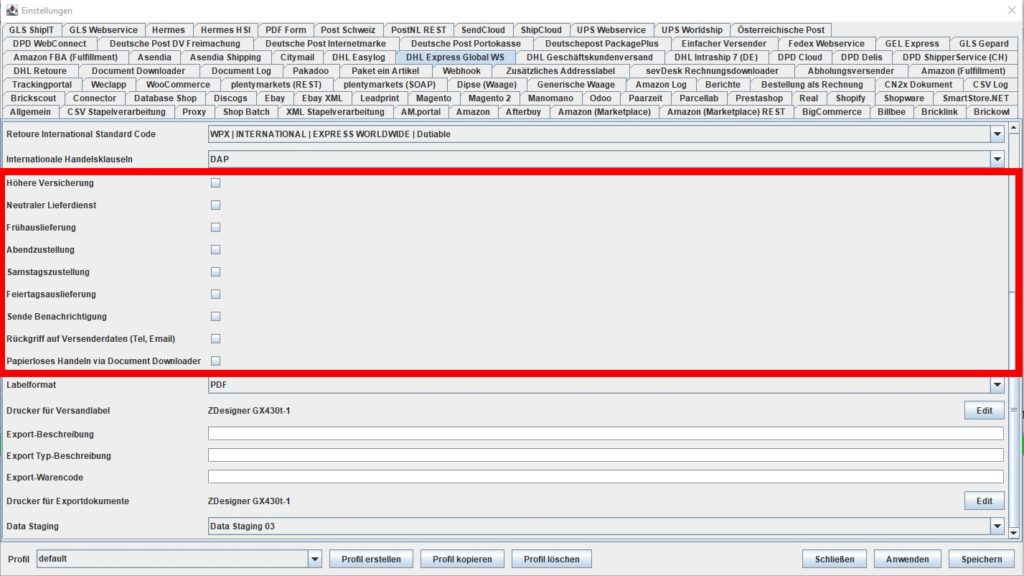Go to the Berichte tab

[722, 84]
